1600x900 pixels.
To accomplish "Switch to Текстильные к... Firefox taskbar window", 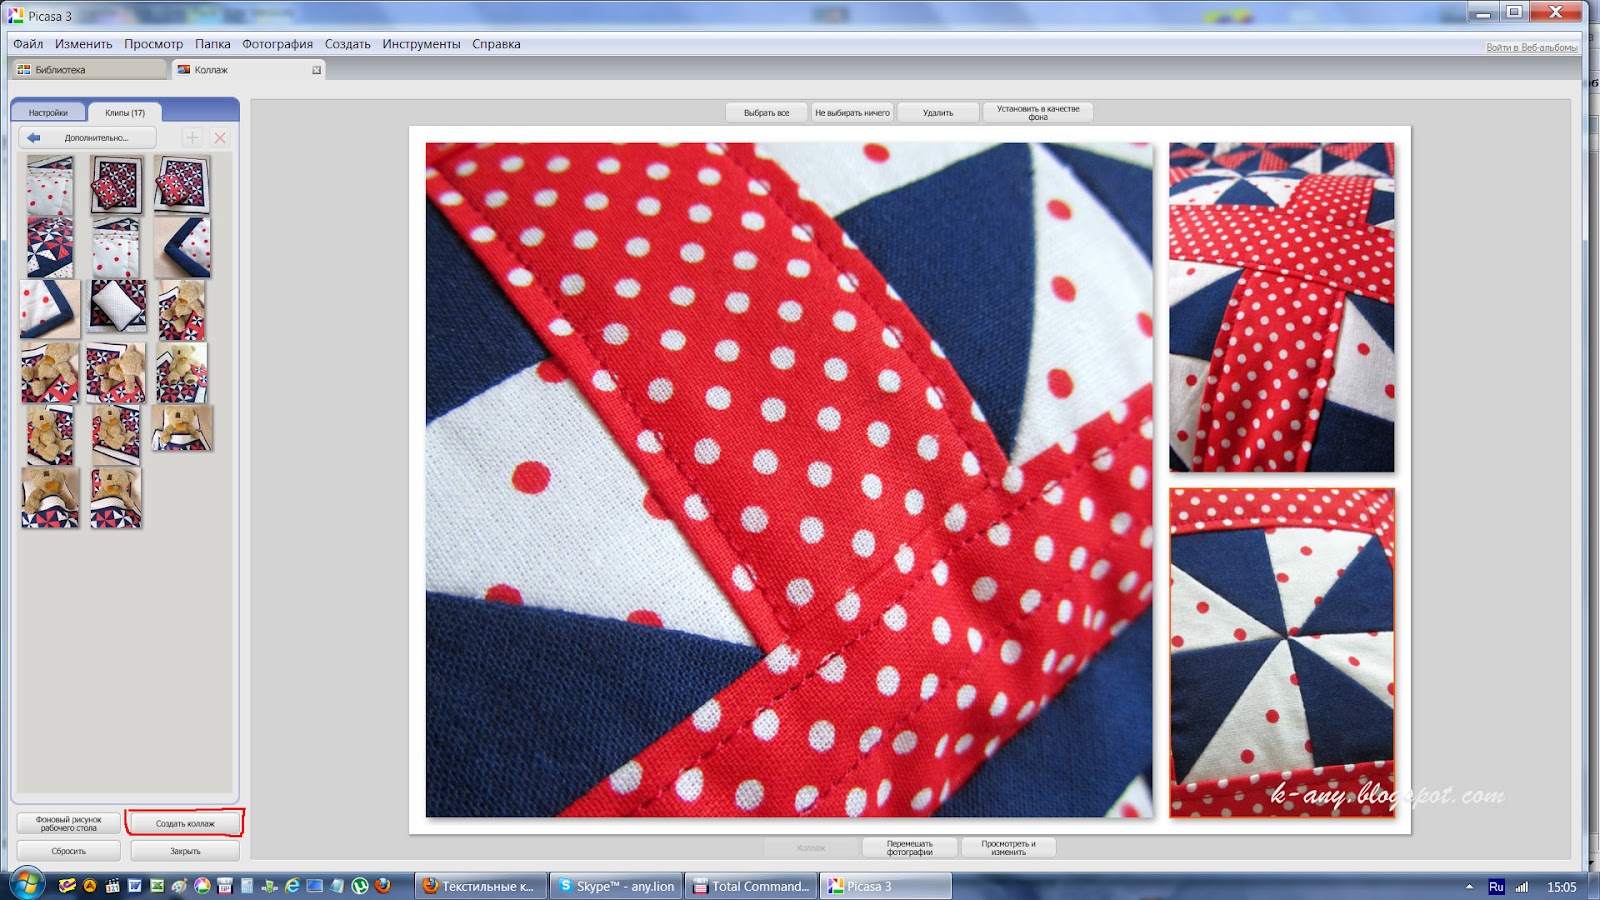I will click(x=480, y=886).
